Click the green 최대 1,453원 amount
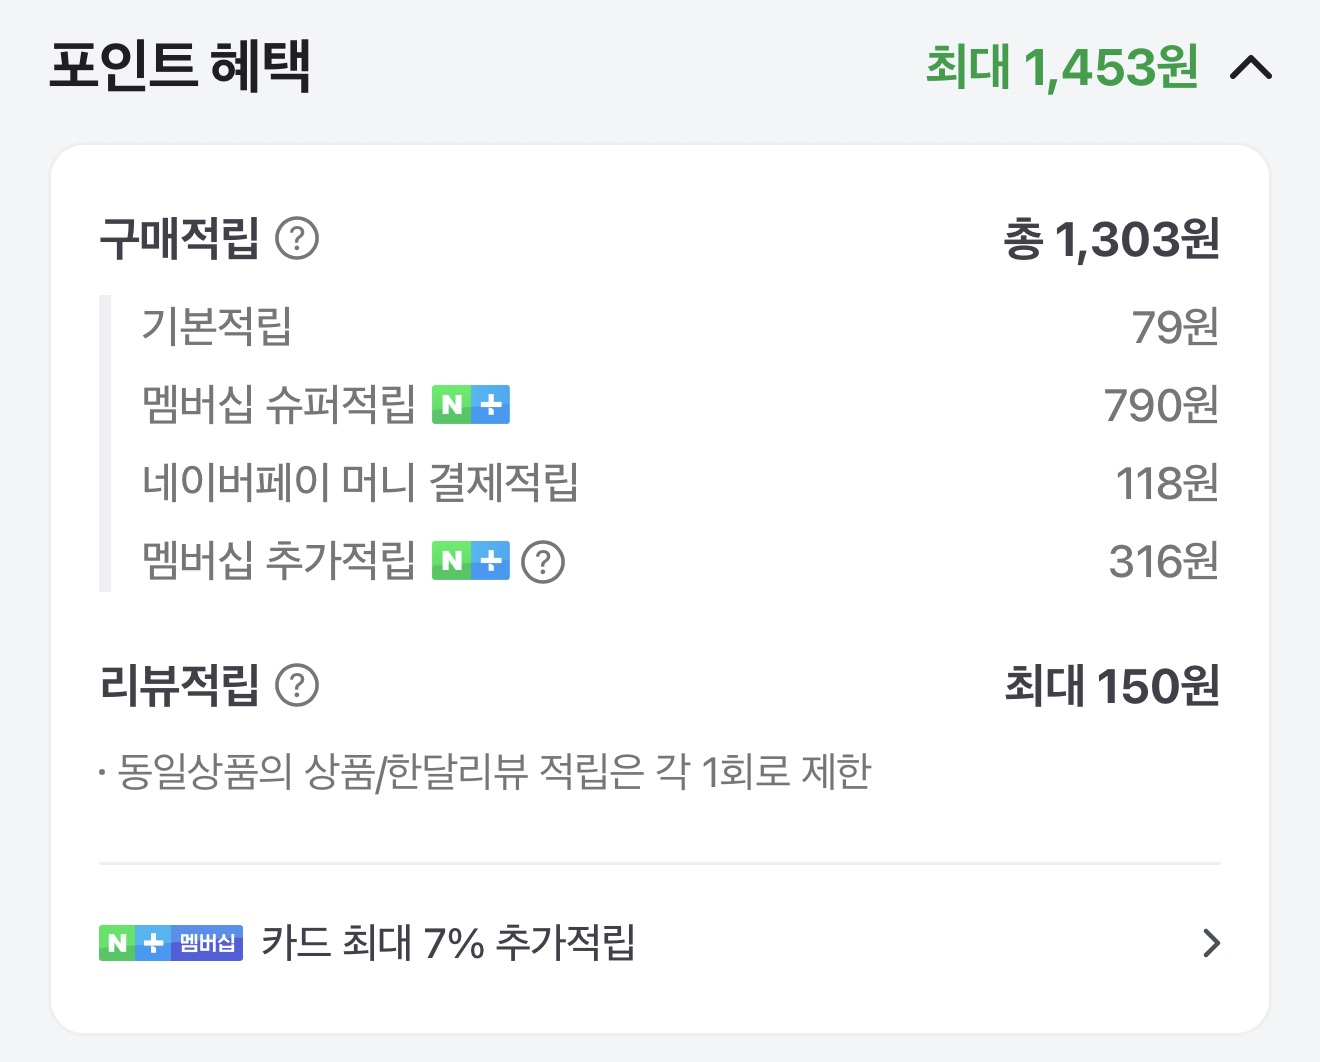This screenshot has width=1320, height=1062. pyautogui.click(x=1061, y=68)
